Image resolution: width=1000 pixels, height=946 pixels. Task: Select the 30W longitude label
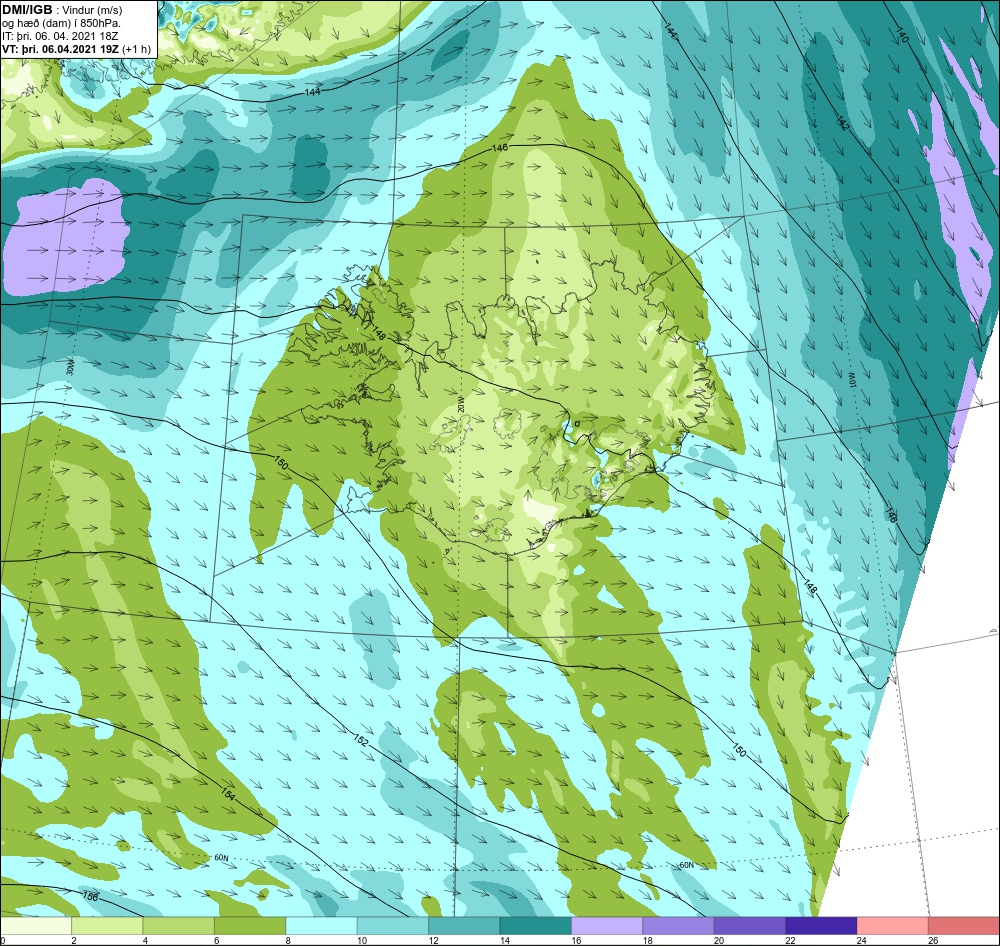tap(70, 366)
